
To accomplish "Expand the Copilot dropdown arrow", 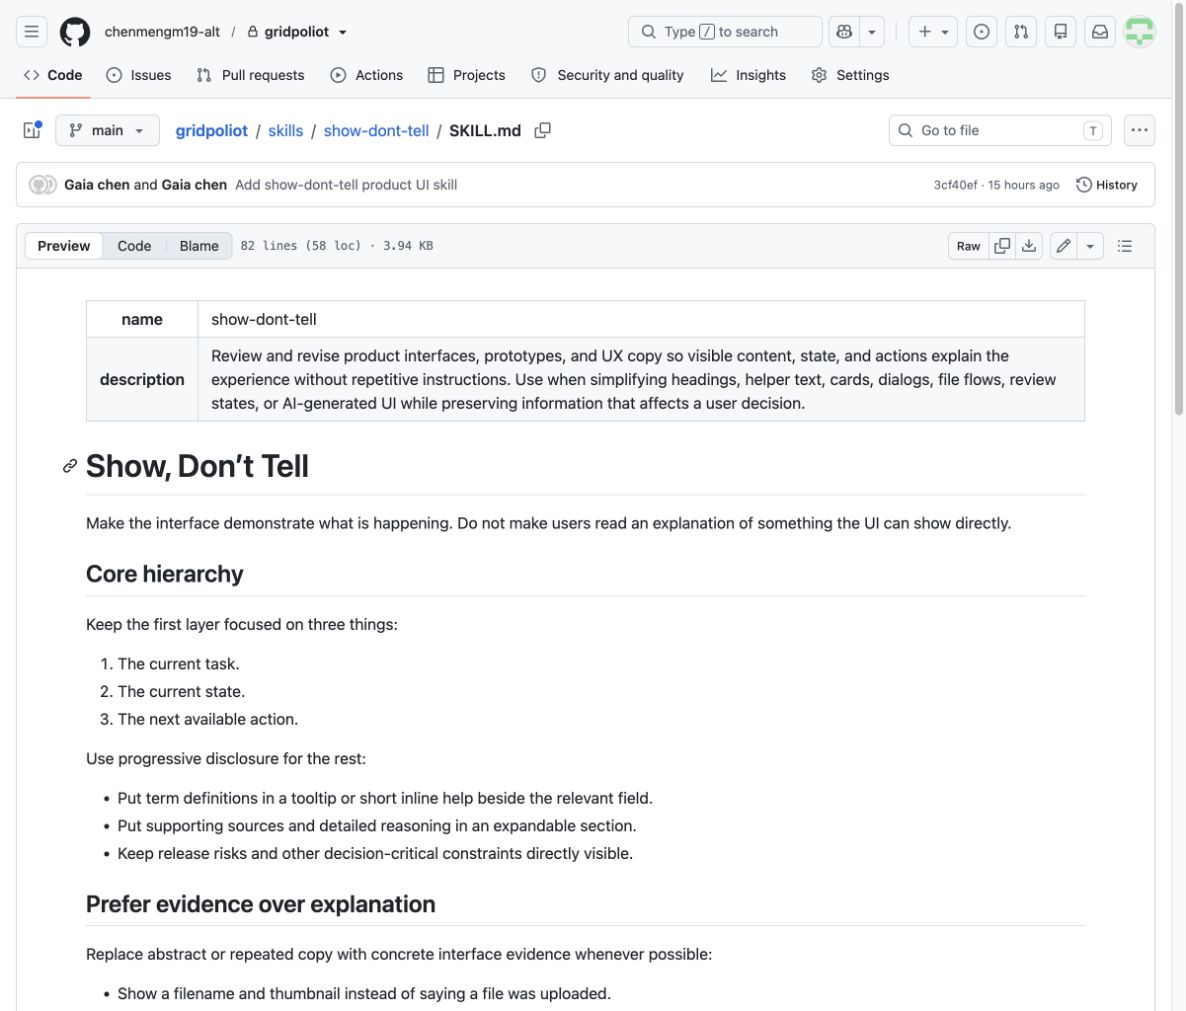I will tap(872, 32).
